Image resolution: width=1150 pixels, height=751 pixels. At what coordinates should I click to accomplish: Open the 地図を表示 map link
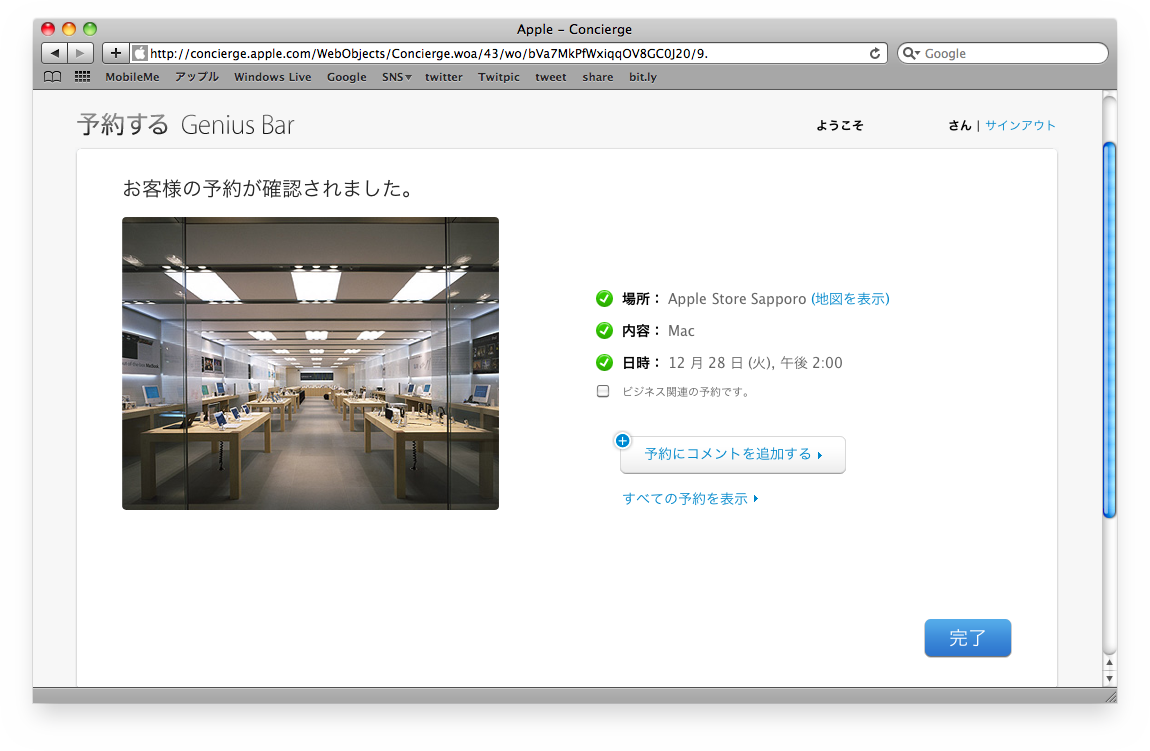tap(850, 298)
